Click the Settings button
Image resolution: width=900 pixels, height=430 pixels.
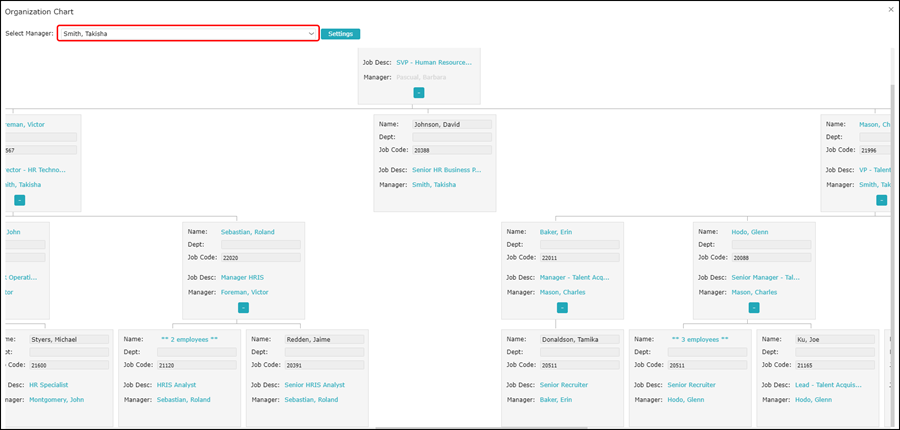click(340, 33)
